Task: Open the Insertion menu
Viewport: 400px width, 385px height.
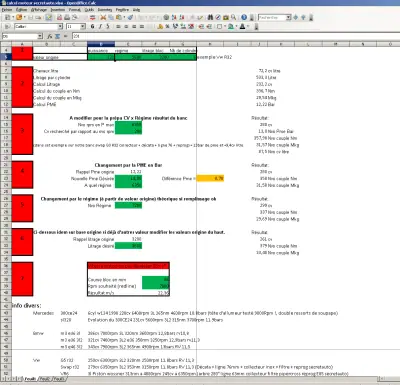Action: 58,10
